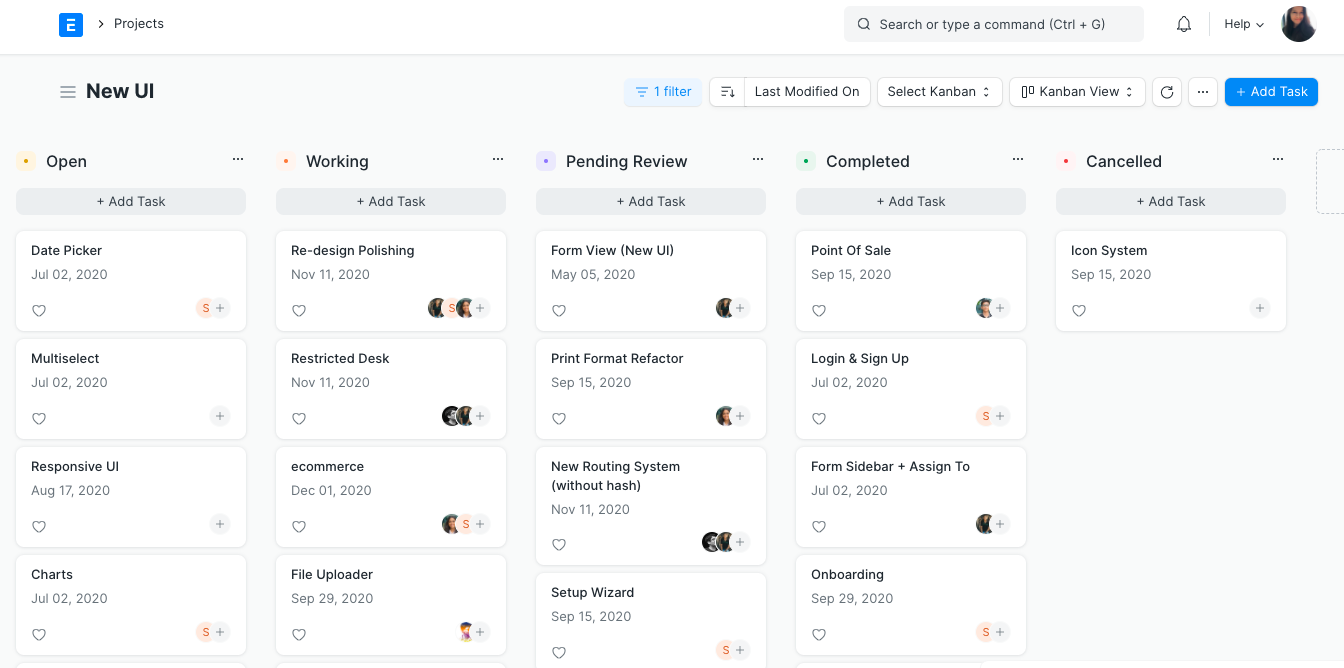Open Pending Review column options menu
Viewport: 1344px width, 668px height.
758,160
